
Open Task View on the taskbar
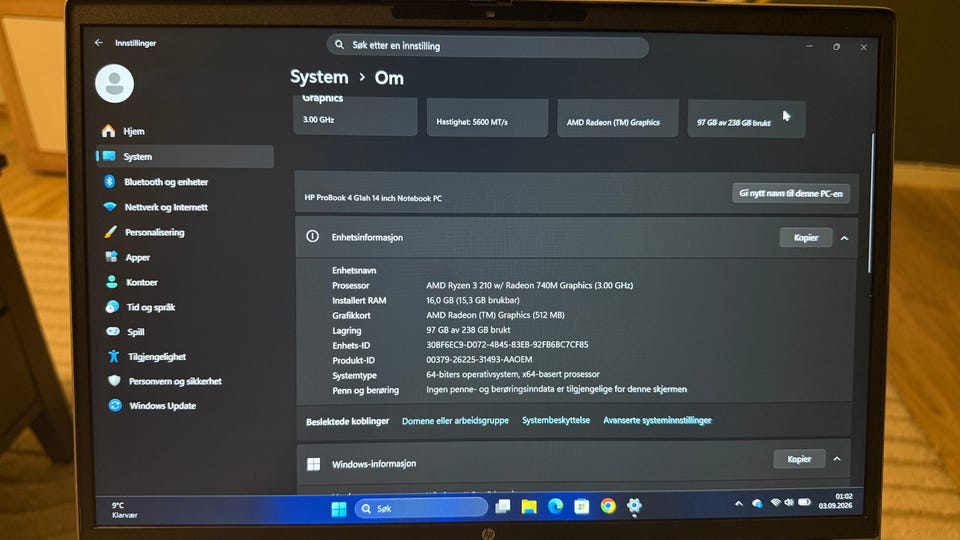[x=503, y=506]
